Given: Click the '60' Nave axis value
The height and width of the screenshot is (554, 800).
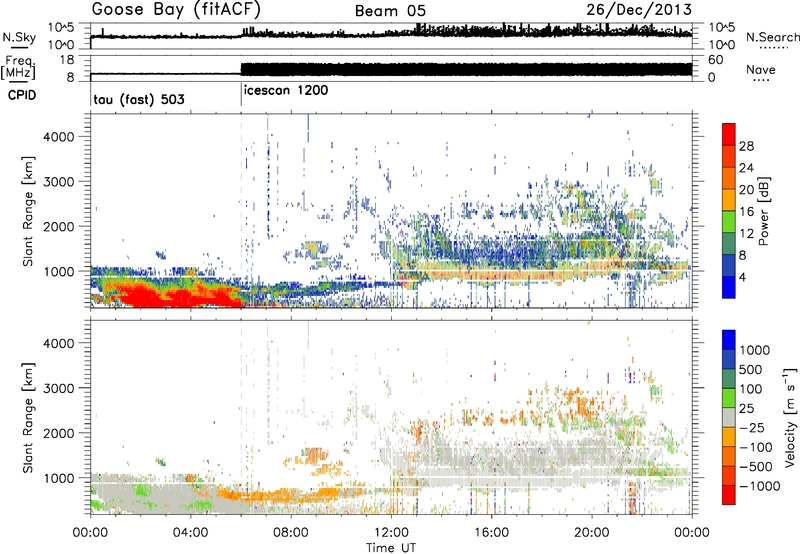Looking at the screenshot, I should click(x=715, y=60).
